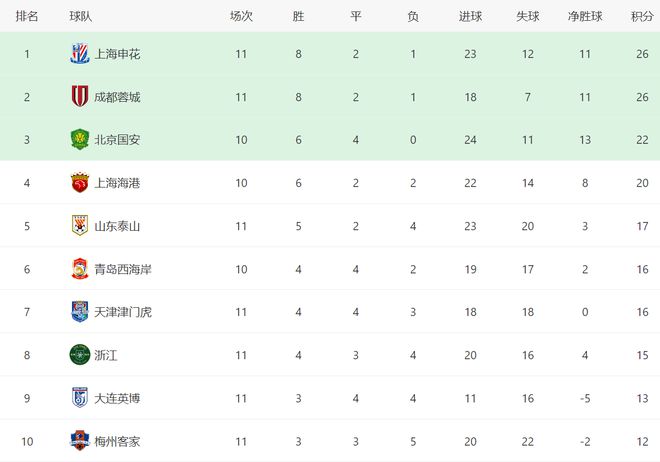Click the Shanghai Port team logo

click(x=79, y=183)
